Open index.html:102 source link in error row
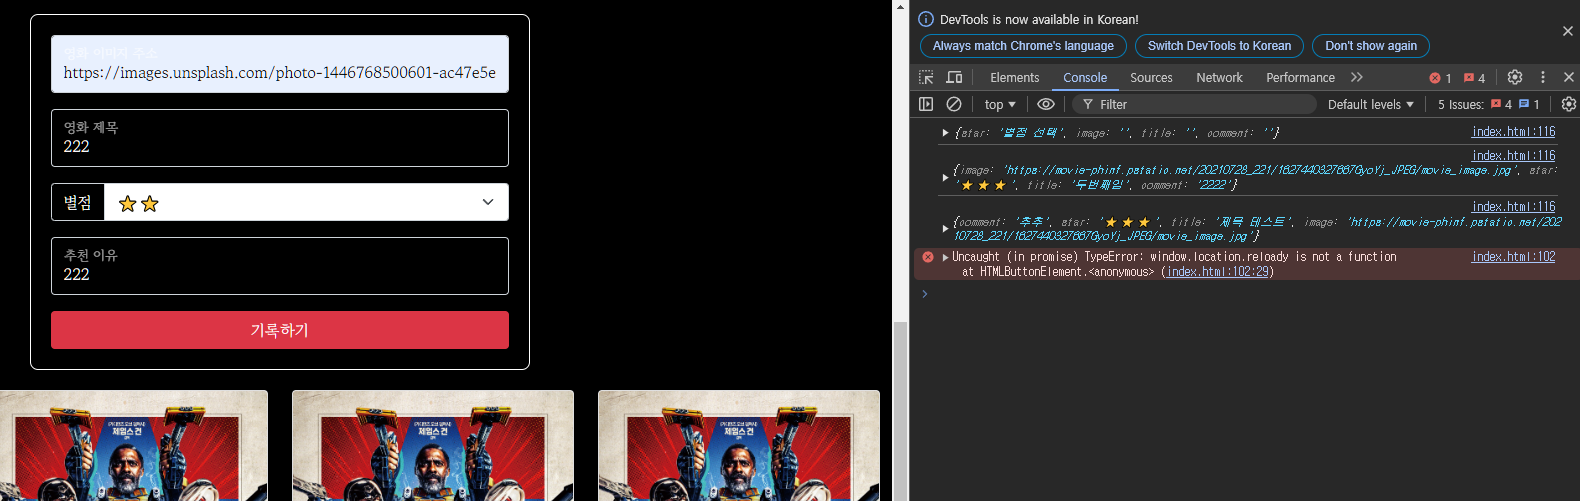 point(1513,257)
